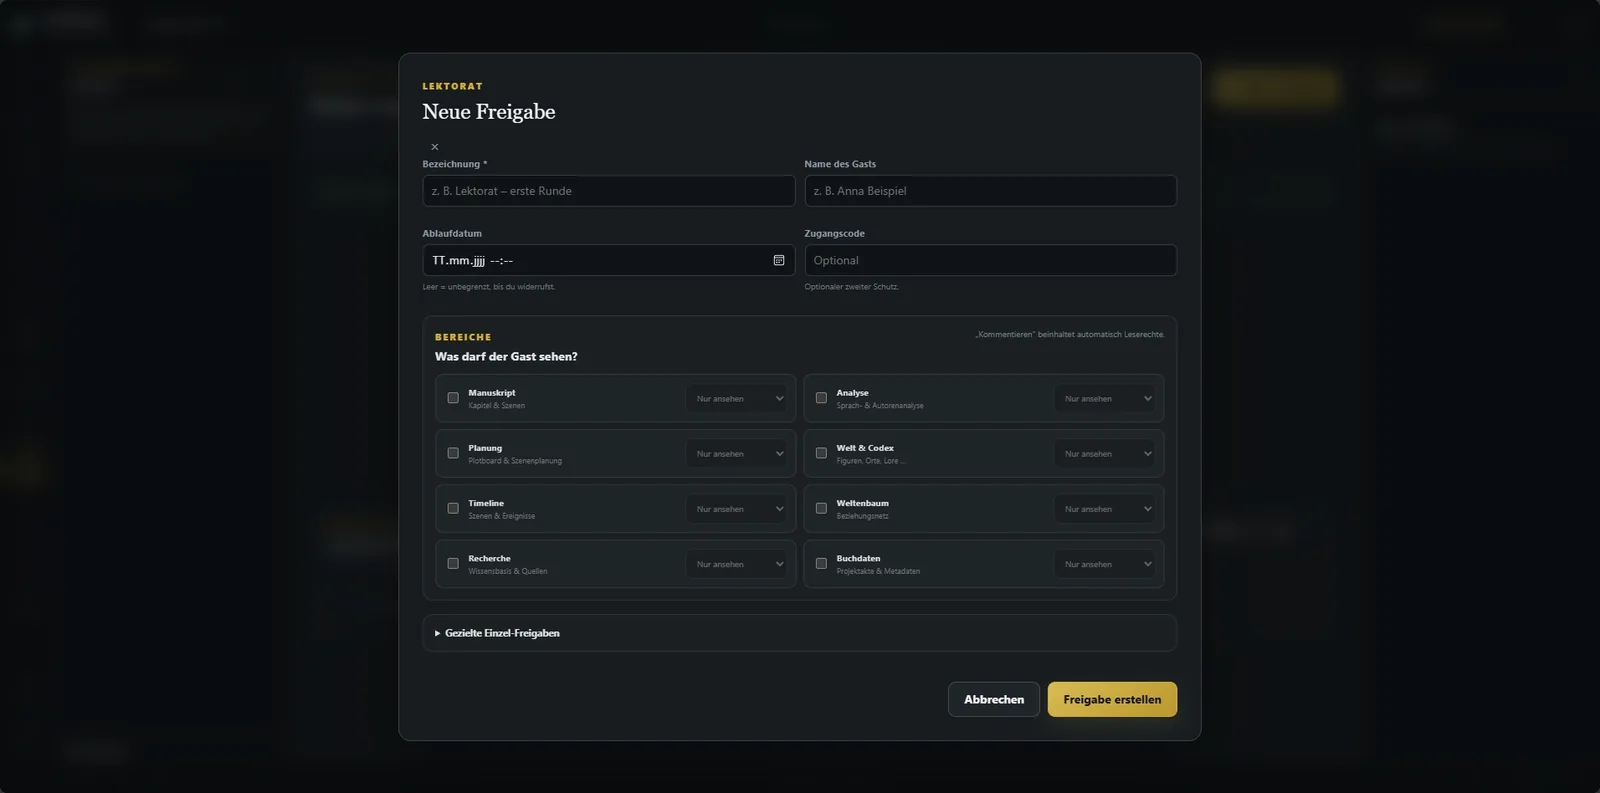Click the 'Kapitel & Szenen' subtitle

coord(496,406)
